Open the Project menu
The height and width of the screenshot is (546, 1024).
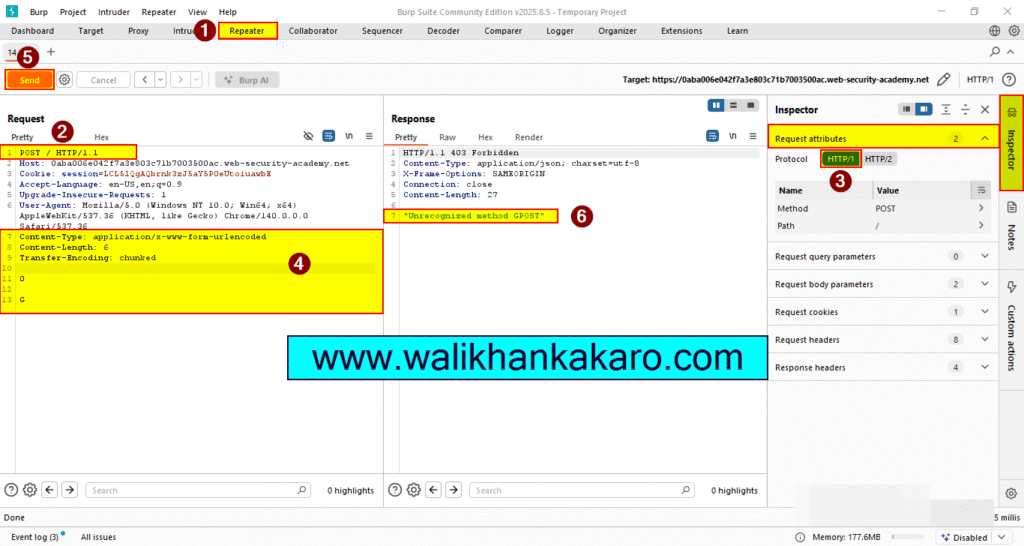click(72, 12)
